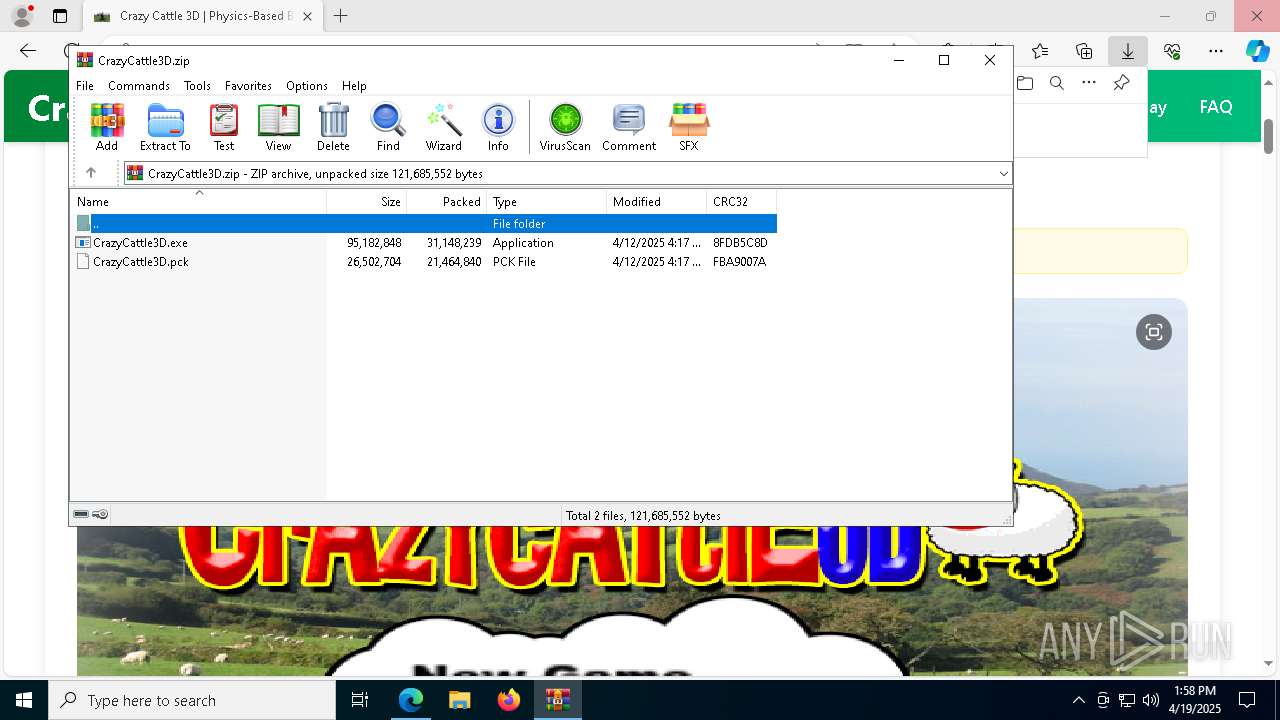Image resolution: width=1280 pixels, height=720 pixels.
Task: Select the parent folder '..' row
Action: [x=424, y=224]
